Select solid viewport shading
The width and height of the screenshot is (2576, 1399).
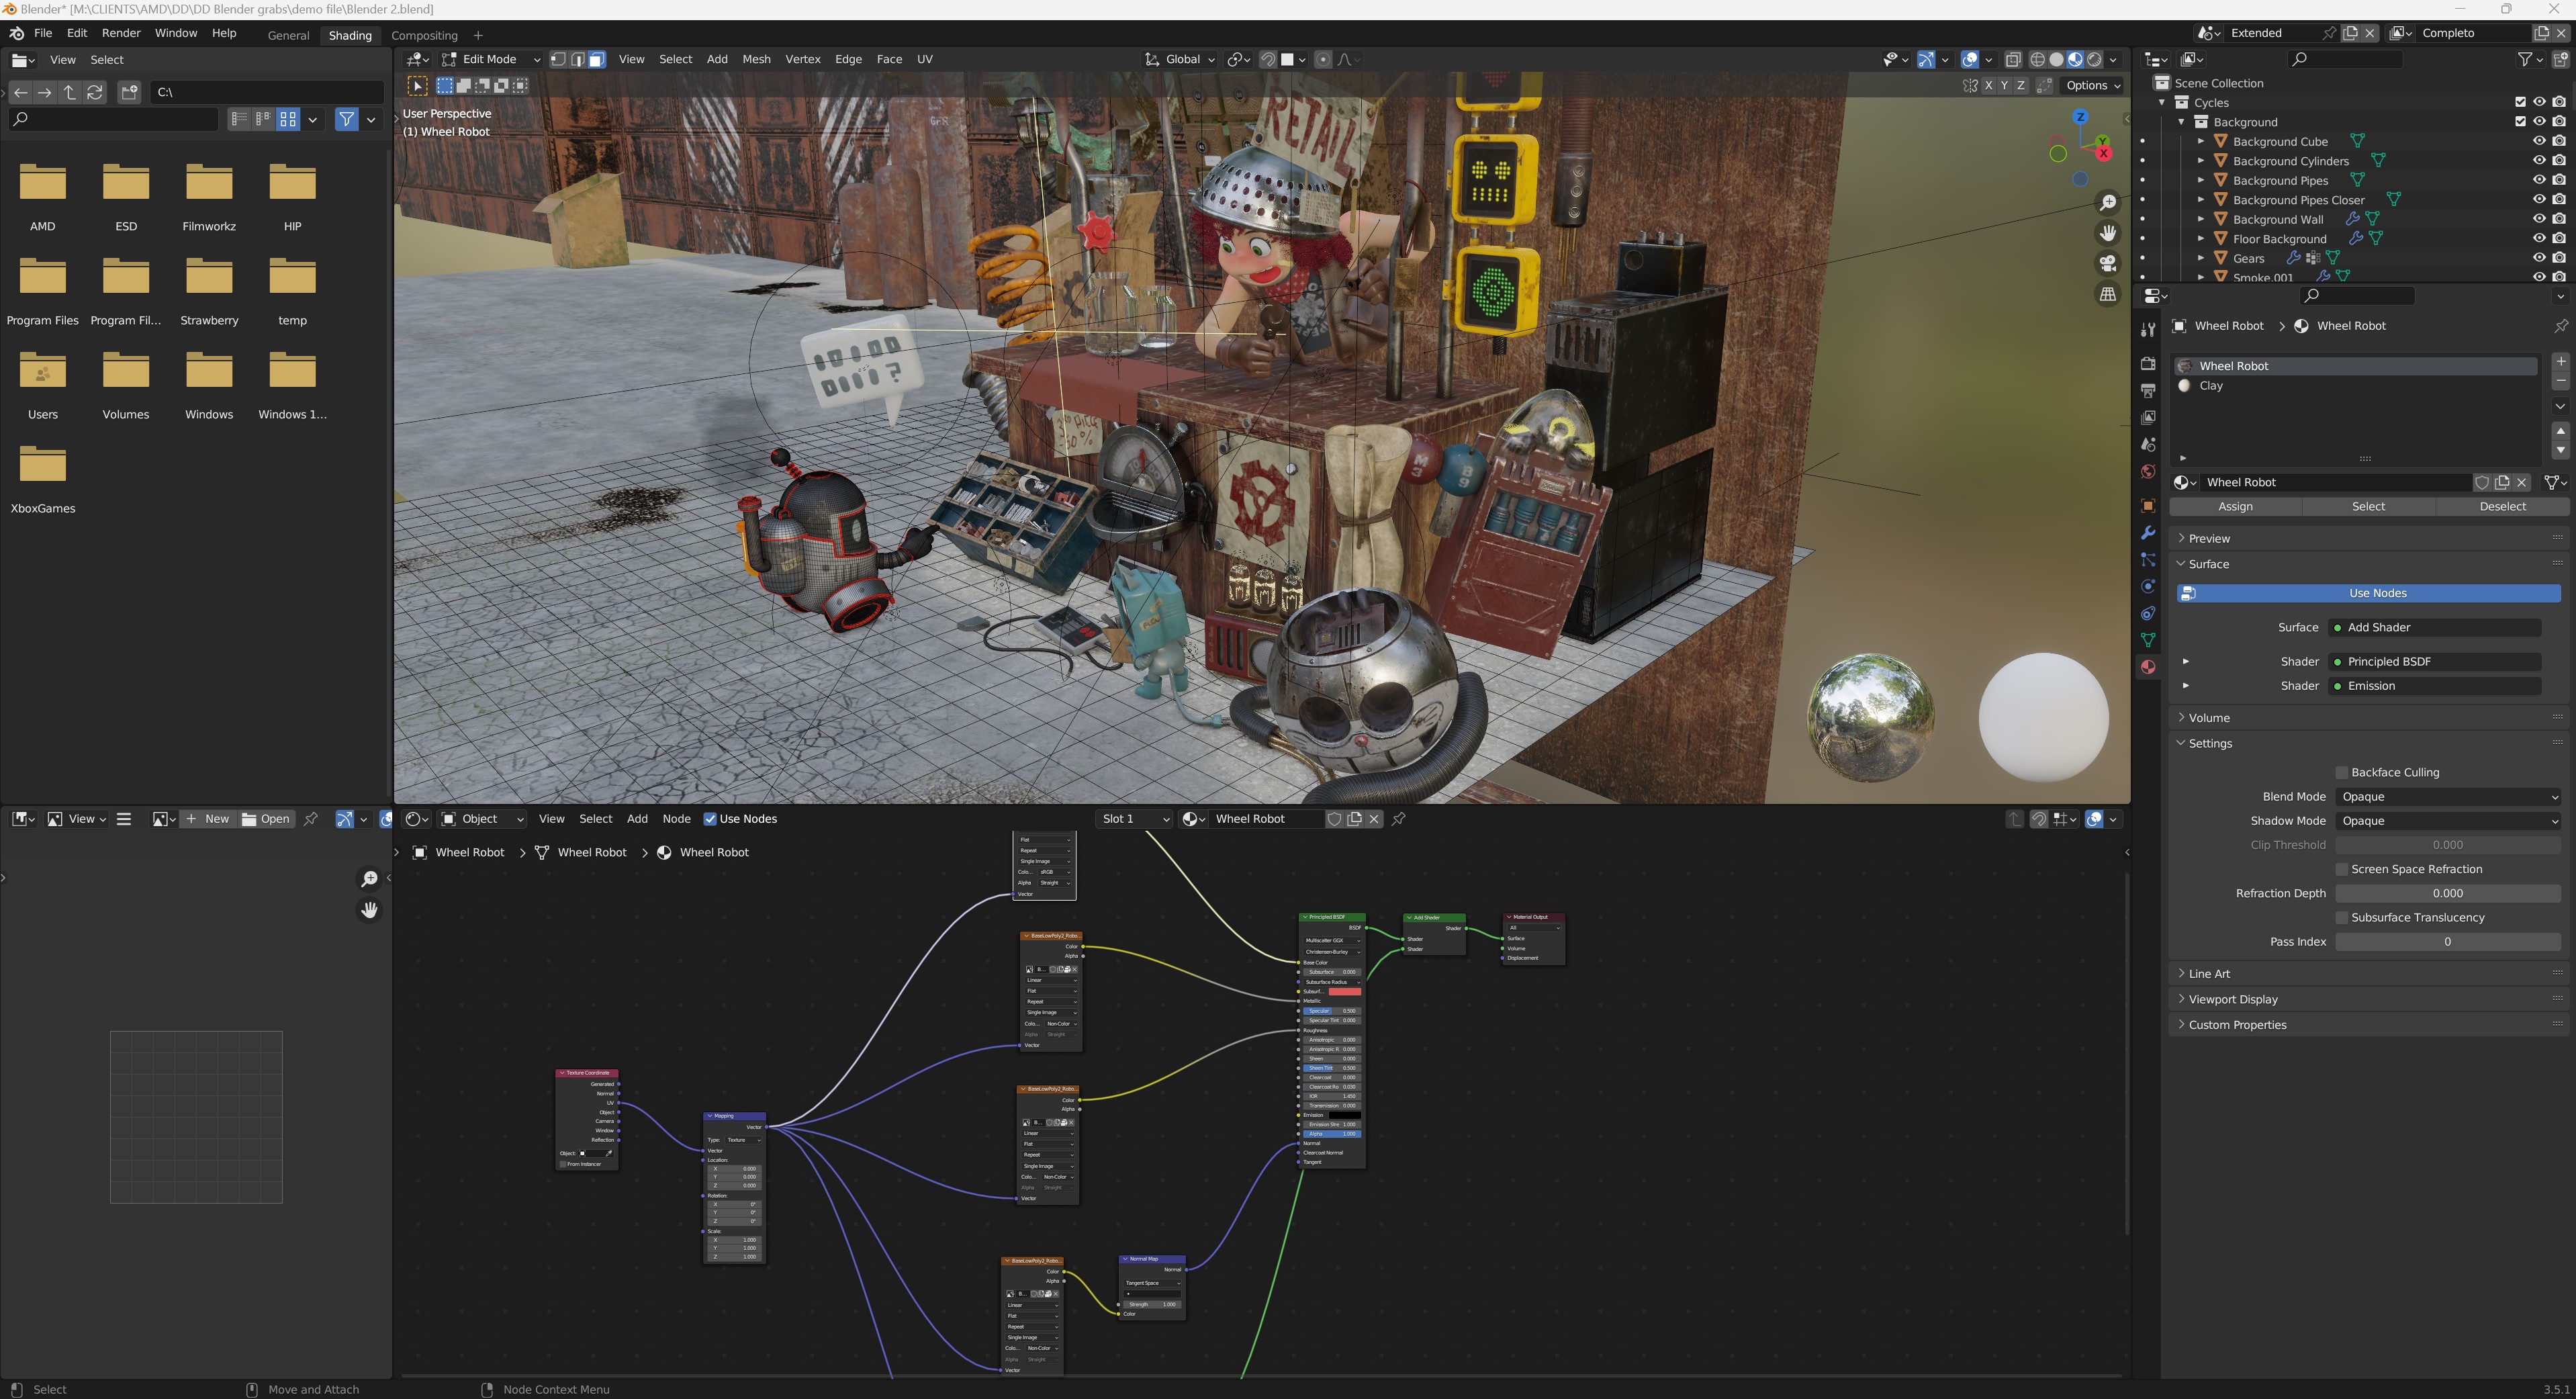pyautogui.click(x=2056, y=59)
